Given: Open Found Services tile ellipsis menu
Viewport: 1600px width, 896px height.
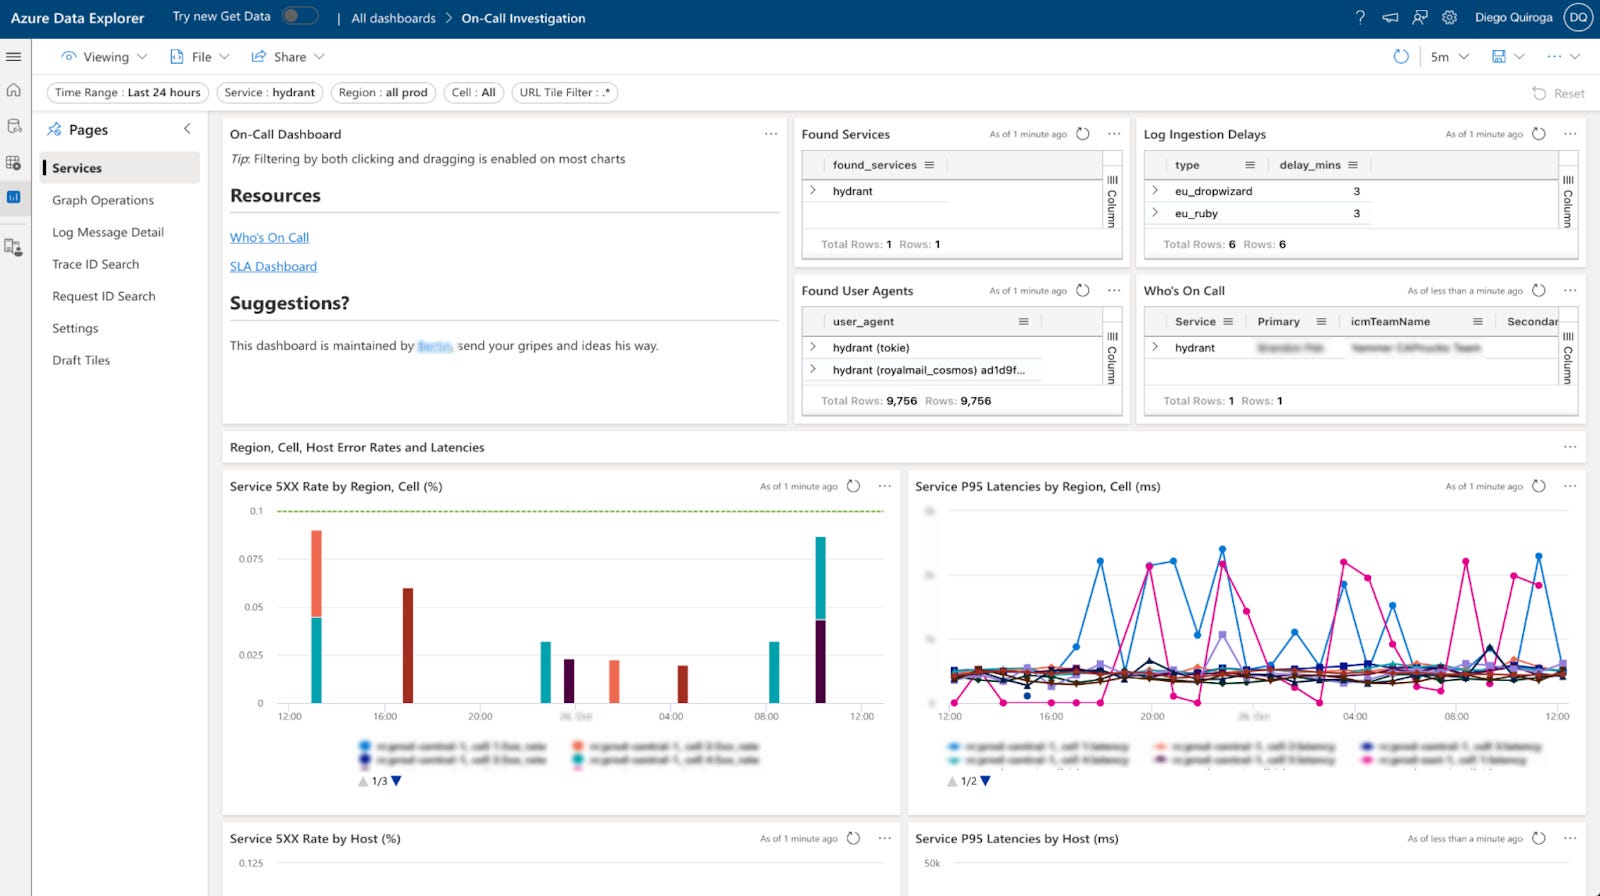Looking at the screenshot, I should coord(1114,134).
